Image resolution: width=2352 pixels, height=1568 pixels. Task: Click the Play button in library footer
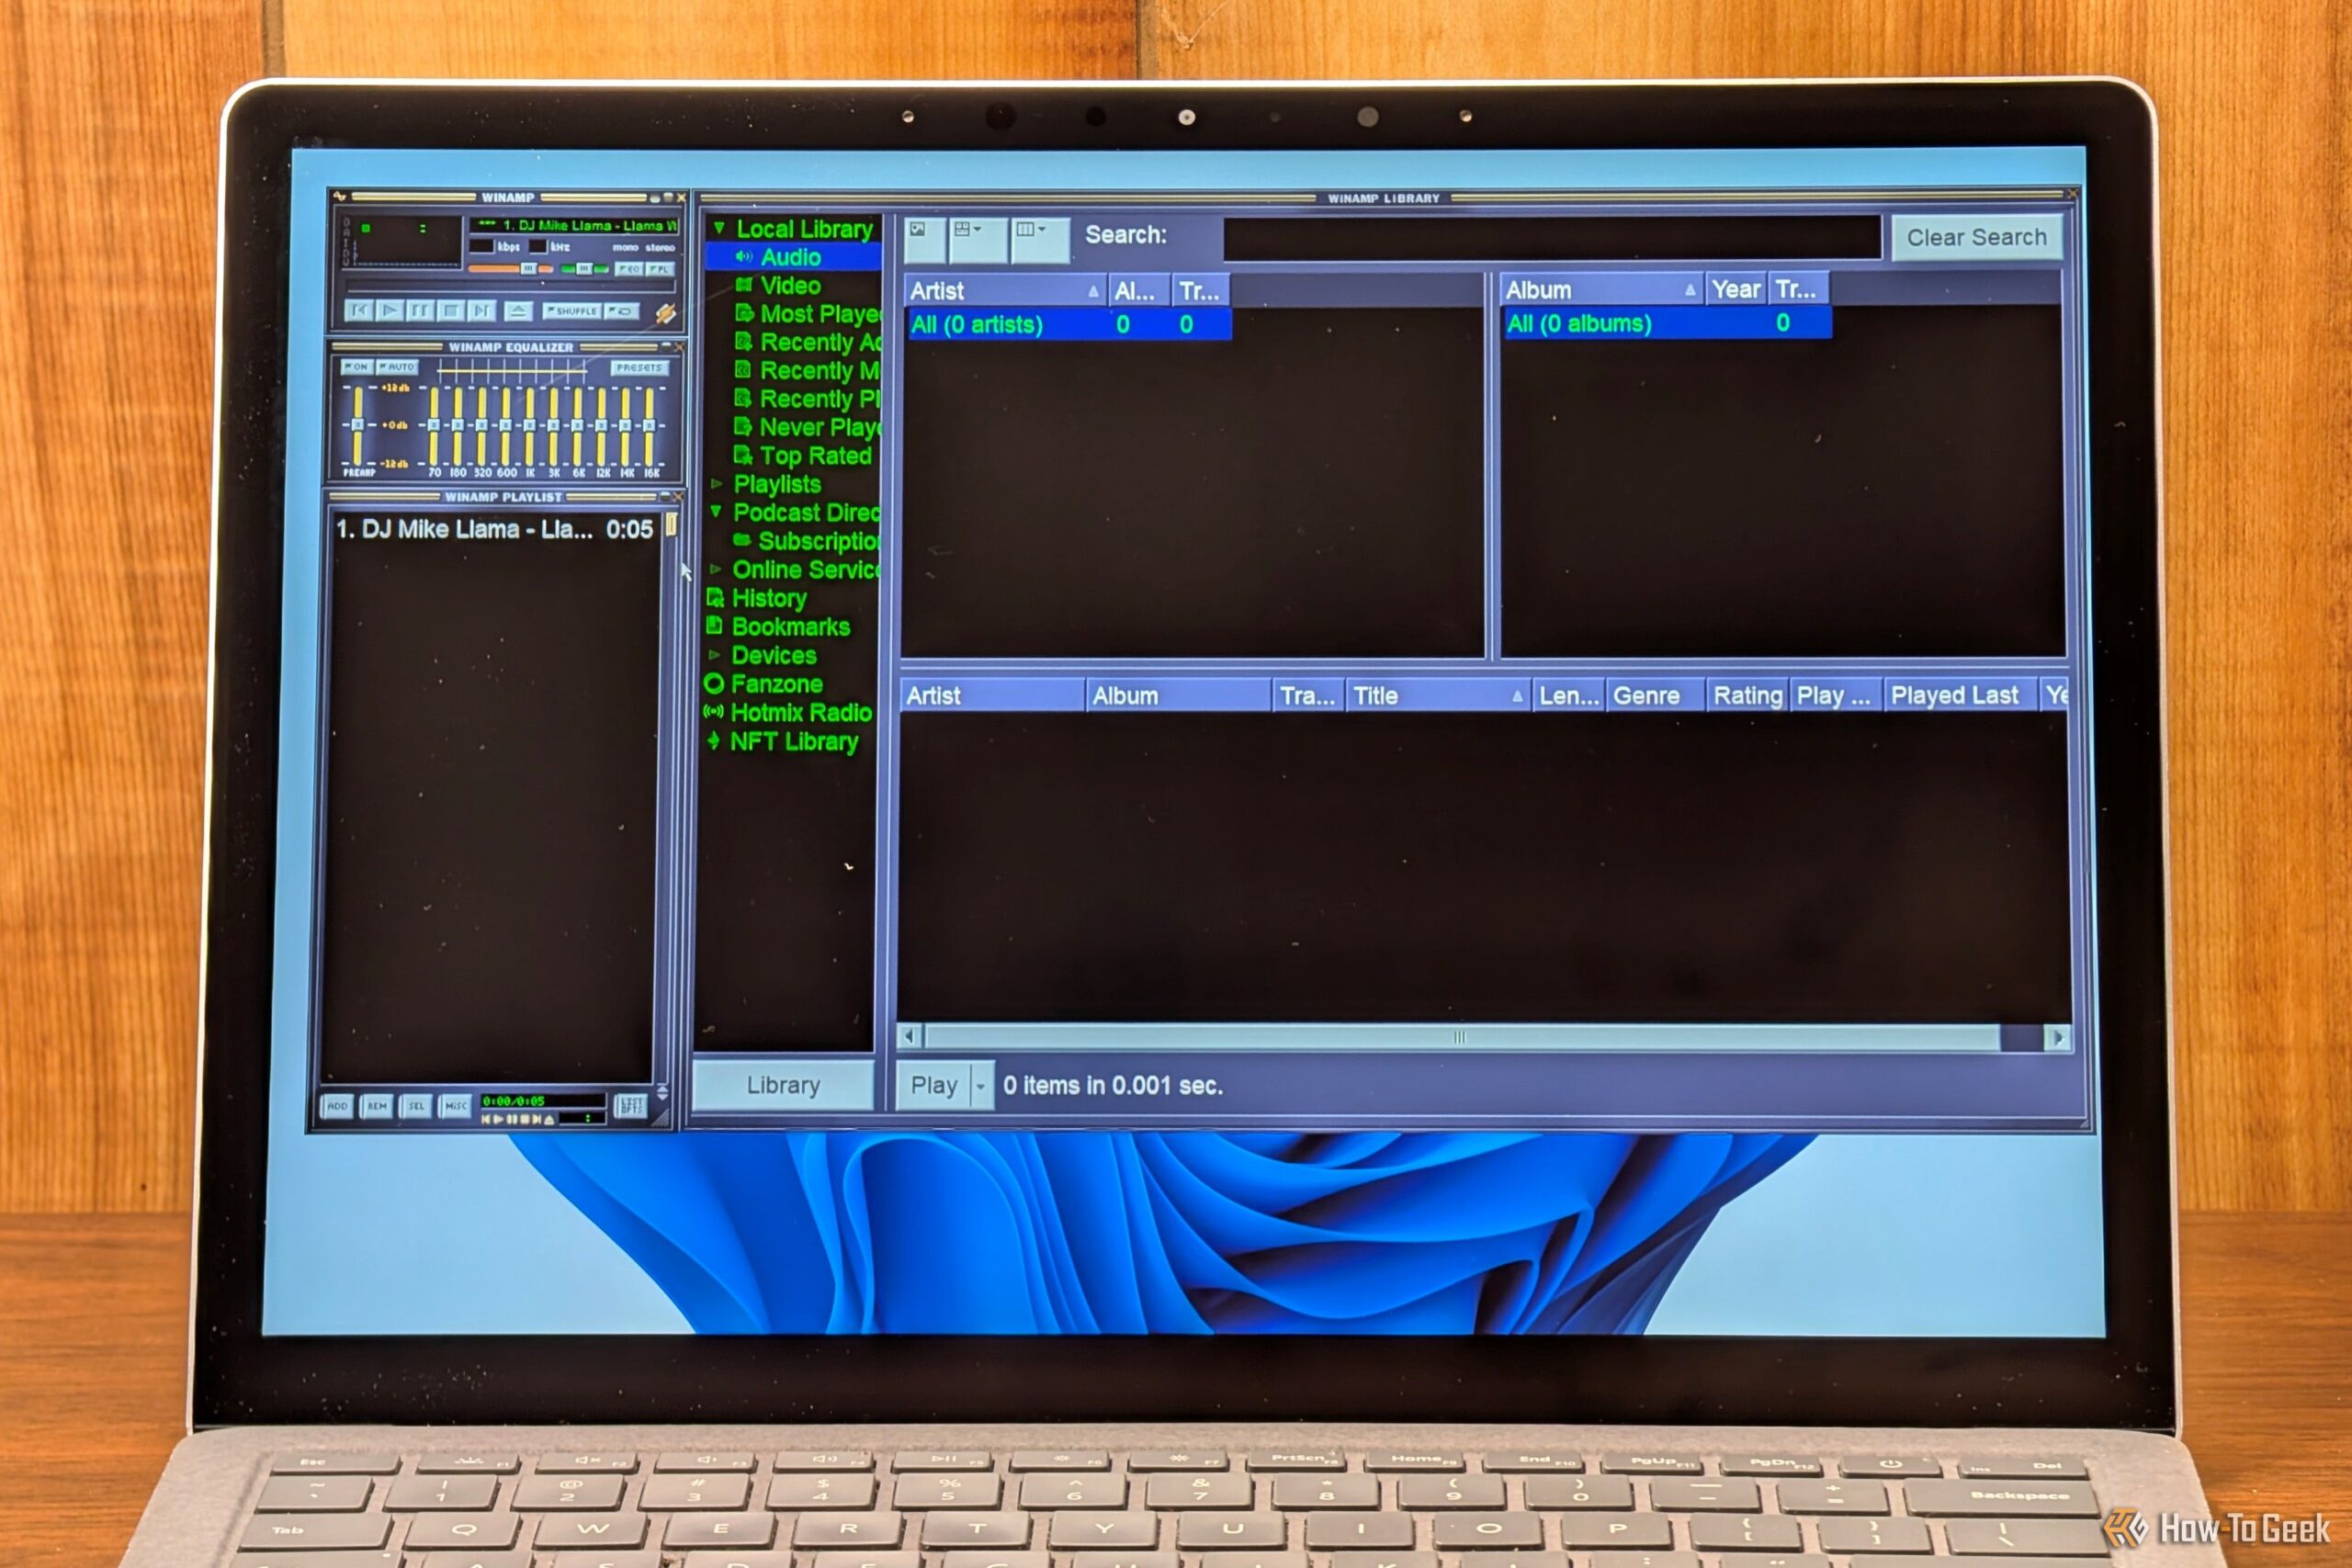coord(933,1086)
